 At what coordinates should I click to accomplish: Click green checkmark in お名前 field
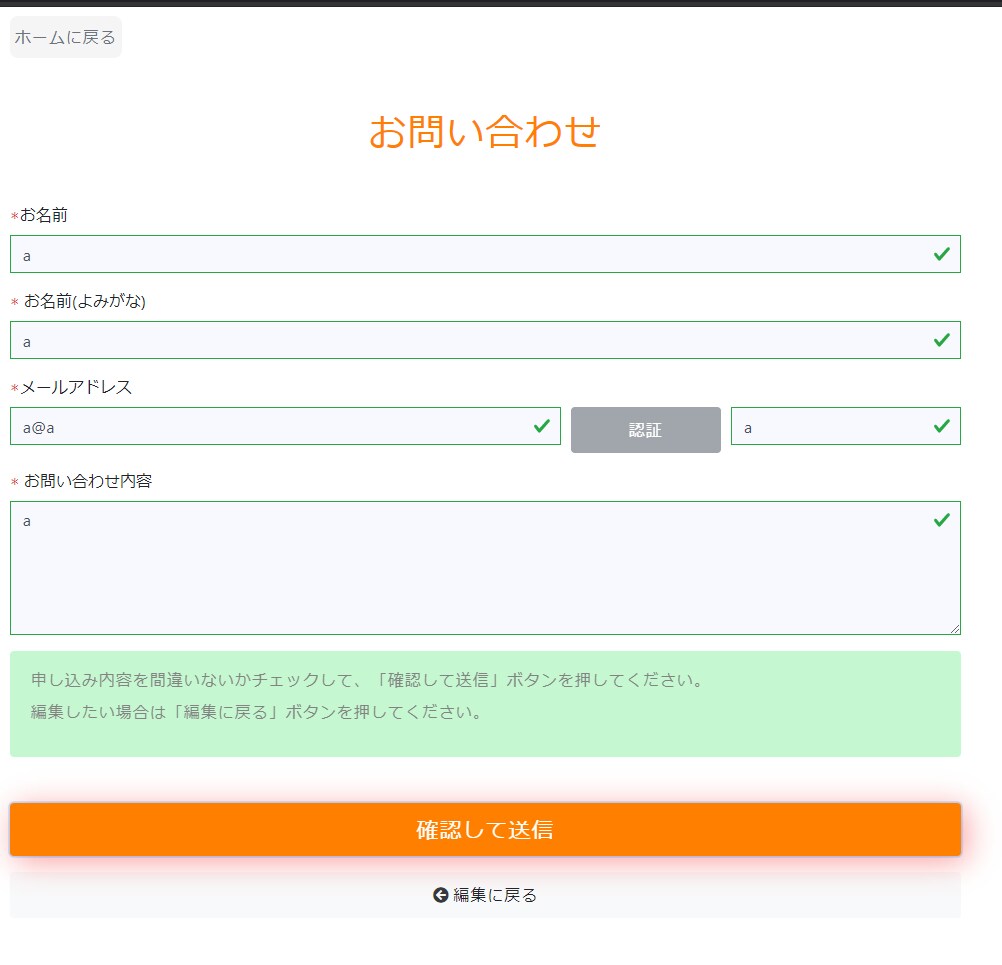(941, 254)
